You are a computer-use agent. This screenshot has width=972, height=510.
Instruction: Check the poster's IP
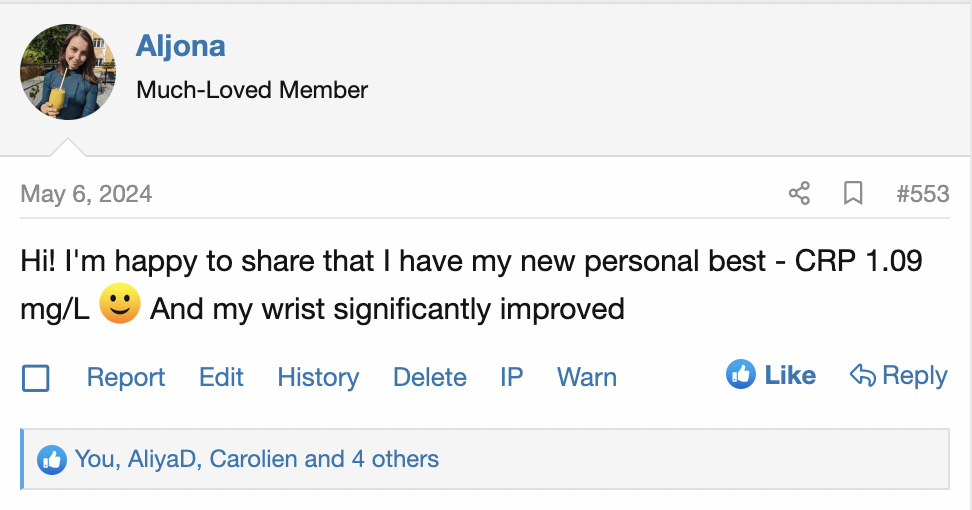point(511,377)
